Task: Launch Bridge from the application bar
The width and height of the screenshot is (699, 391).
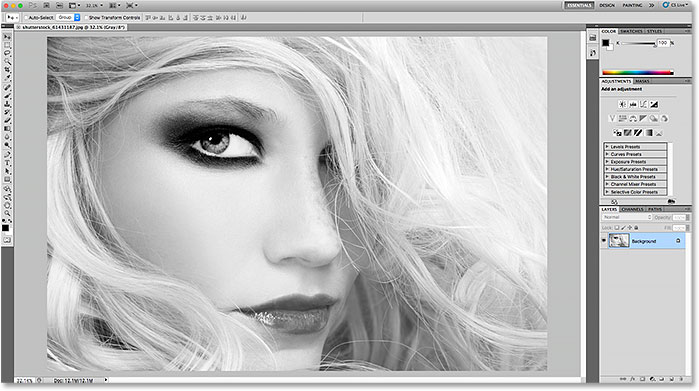Action: click(47, 5)
